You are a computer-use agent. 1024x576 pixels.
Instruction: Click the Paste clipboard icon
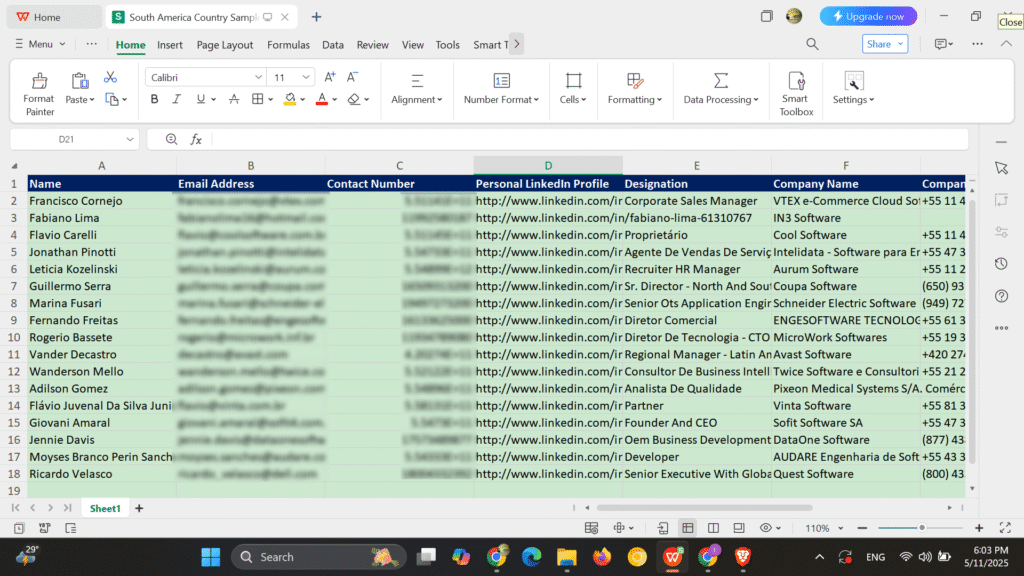[x=80, y=81]
